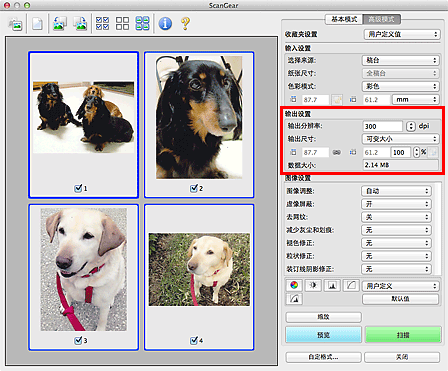Click the scale percent stepper
This screenshot has width=448, height=371.
tap(416, 152)
